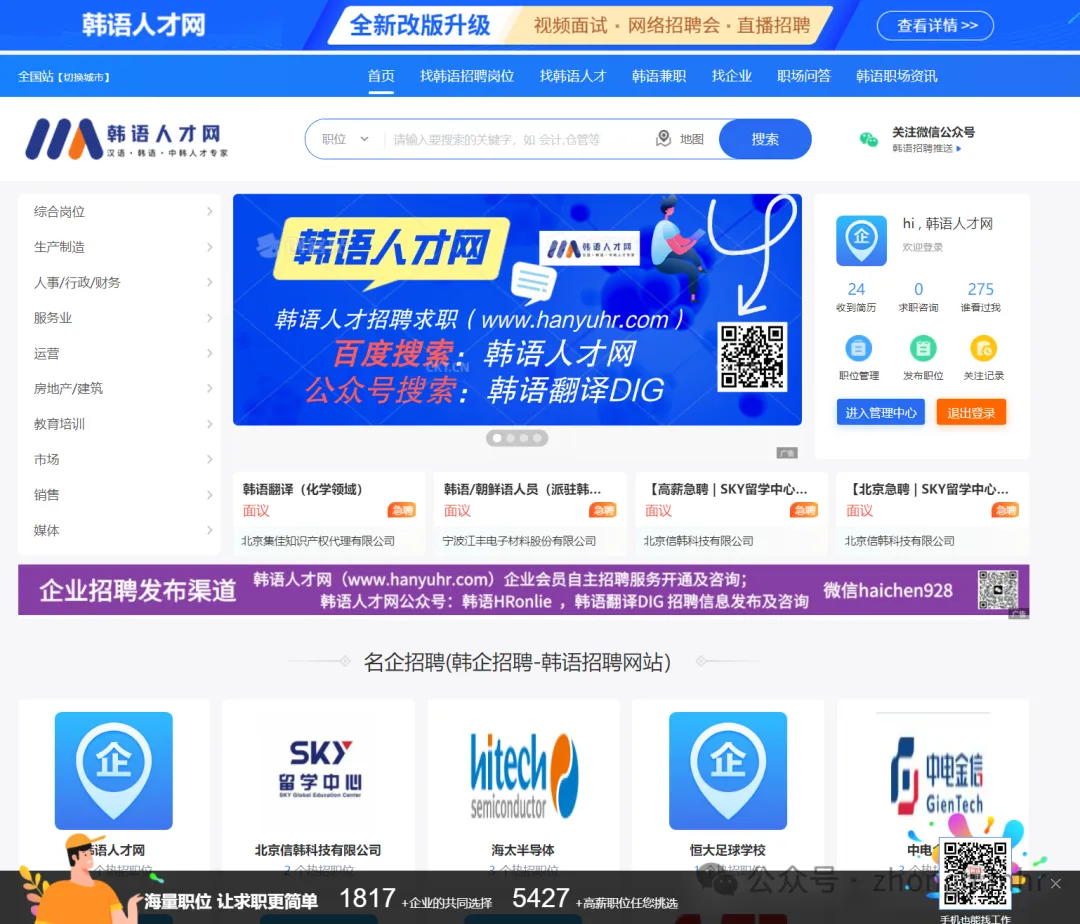Open the map location pin icon
The image size is (1080, 924).
[x=663, y=138]
